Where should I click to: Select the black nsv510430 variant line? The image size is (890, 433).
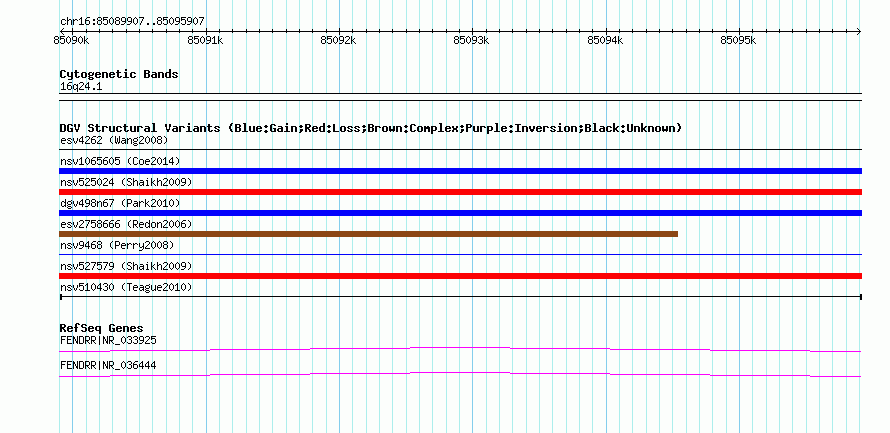[460, 297]
